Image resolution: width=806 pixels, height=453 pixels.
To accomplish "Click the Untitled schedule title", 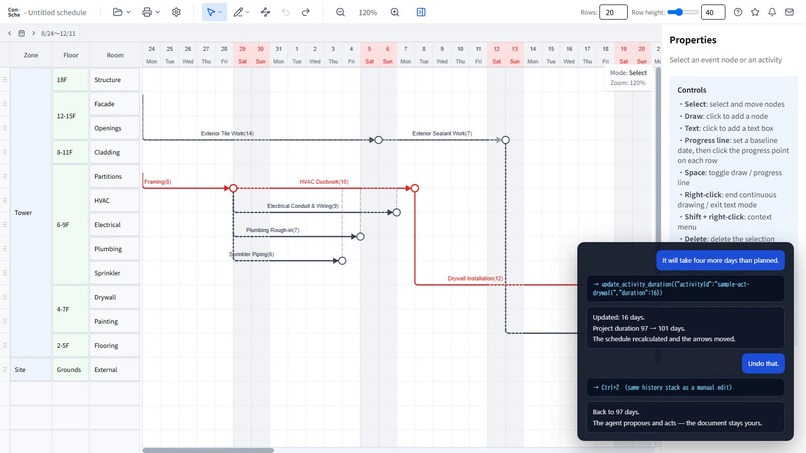I will click(x=57, y=12).
